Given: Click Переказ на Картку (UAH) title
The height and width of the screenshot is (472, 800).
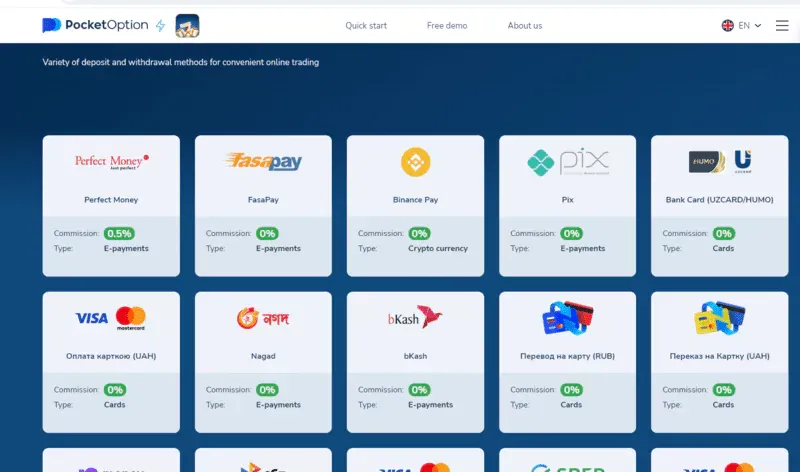Looking at the screenshot, I should (719, 356).
